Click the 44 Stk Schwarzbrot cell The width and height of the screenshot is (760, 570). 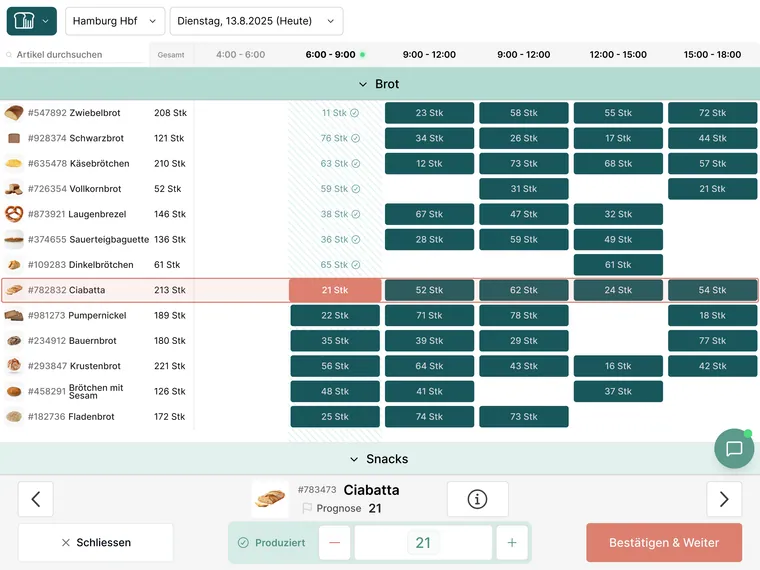[712, 138]
